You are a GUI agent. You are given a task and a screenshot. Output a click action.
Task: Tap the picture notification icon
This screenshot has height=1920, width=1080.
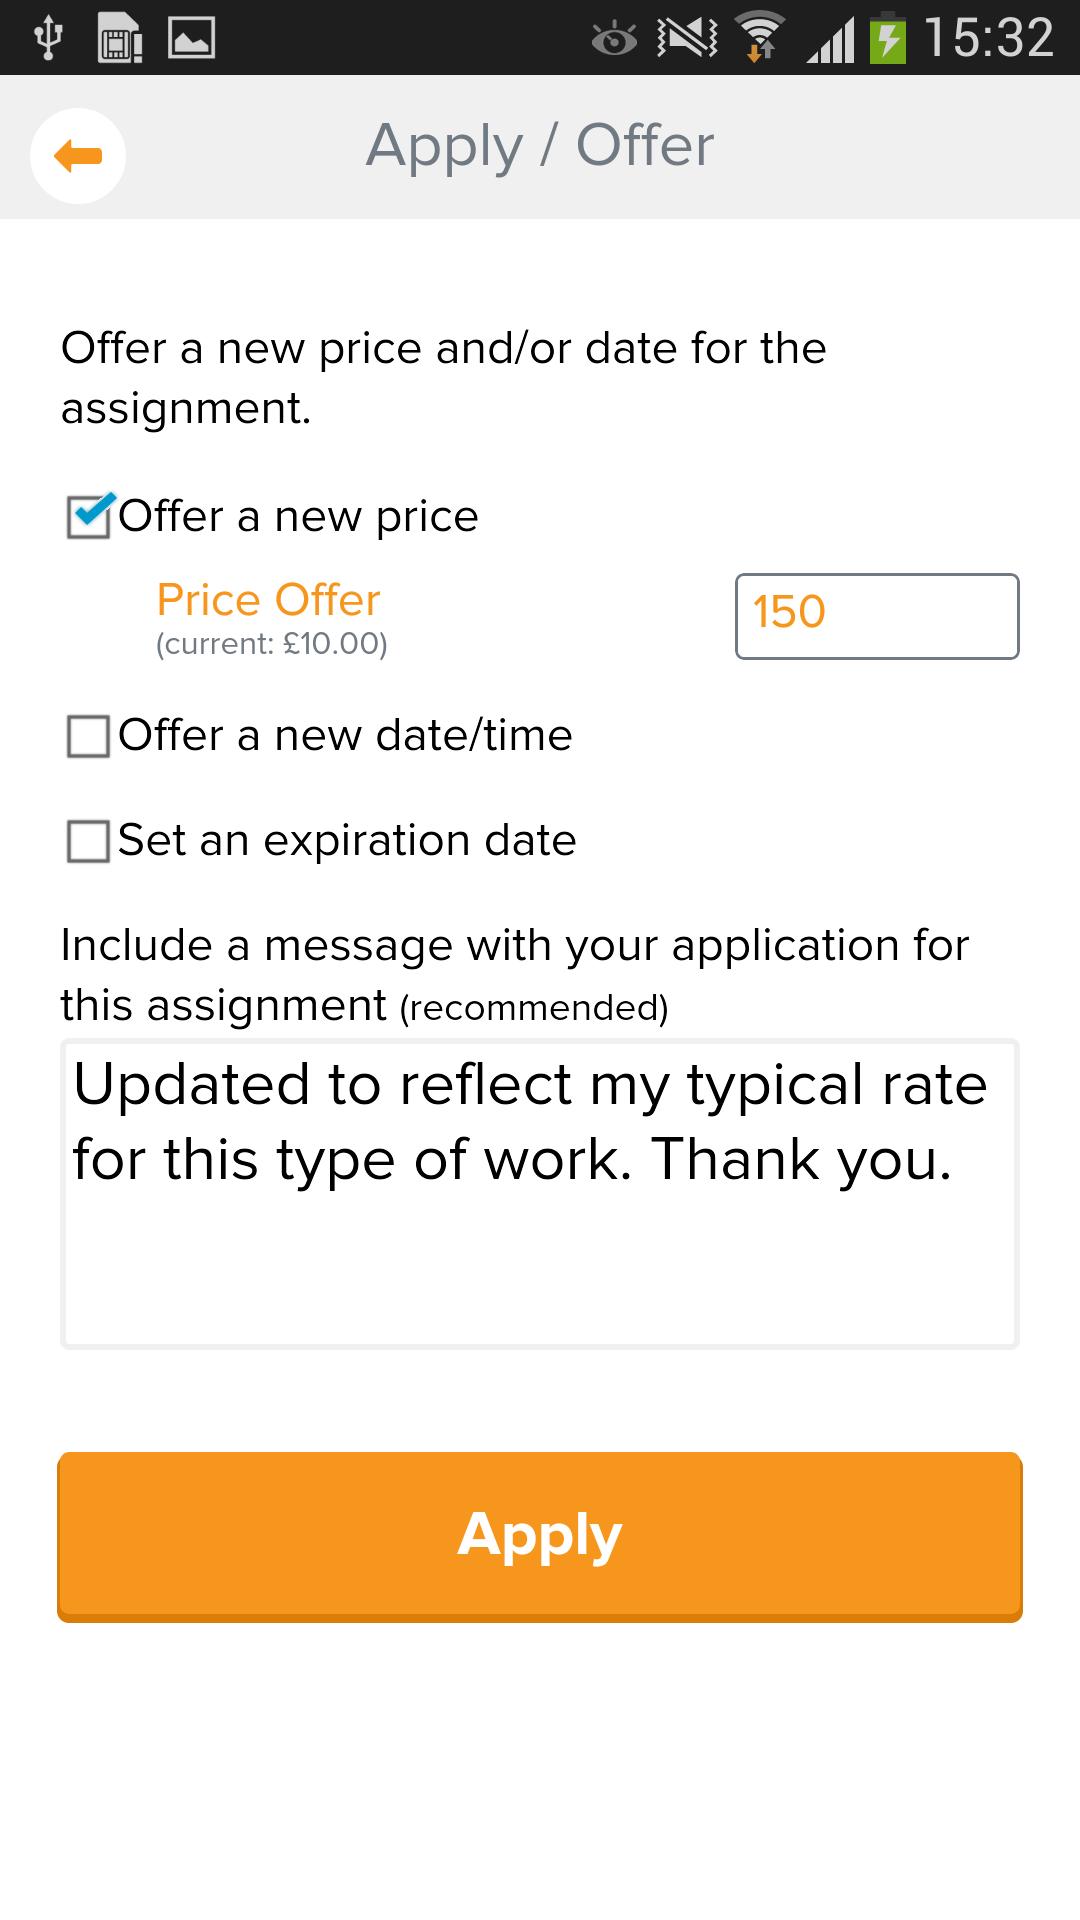pyautogui.click(x=191, y=38)
